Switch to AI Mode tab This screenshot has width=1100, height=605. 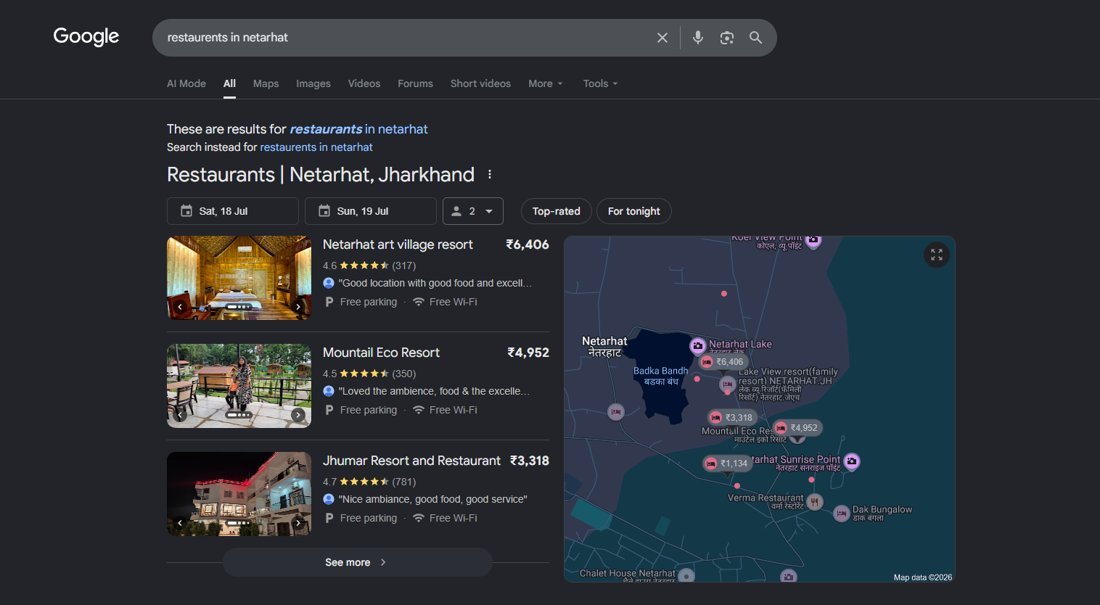(x=187, y=84)
